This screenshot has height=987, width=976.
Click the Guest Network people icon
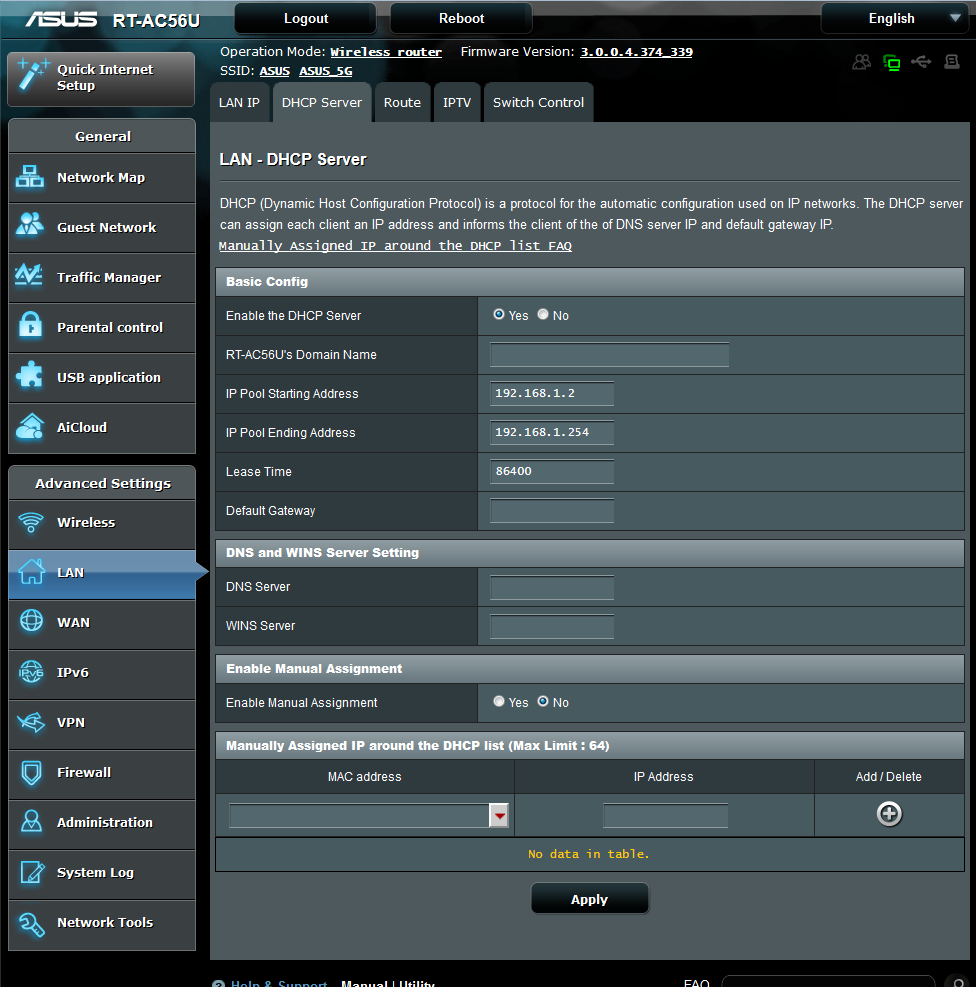click(30, 224)
